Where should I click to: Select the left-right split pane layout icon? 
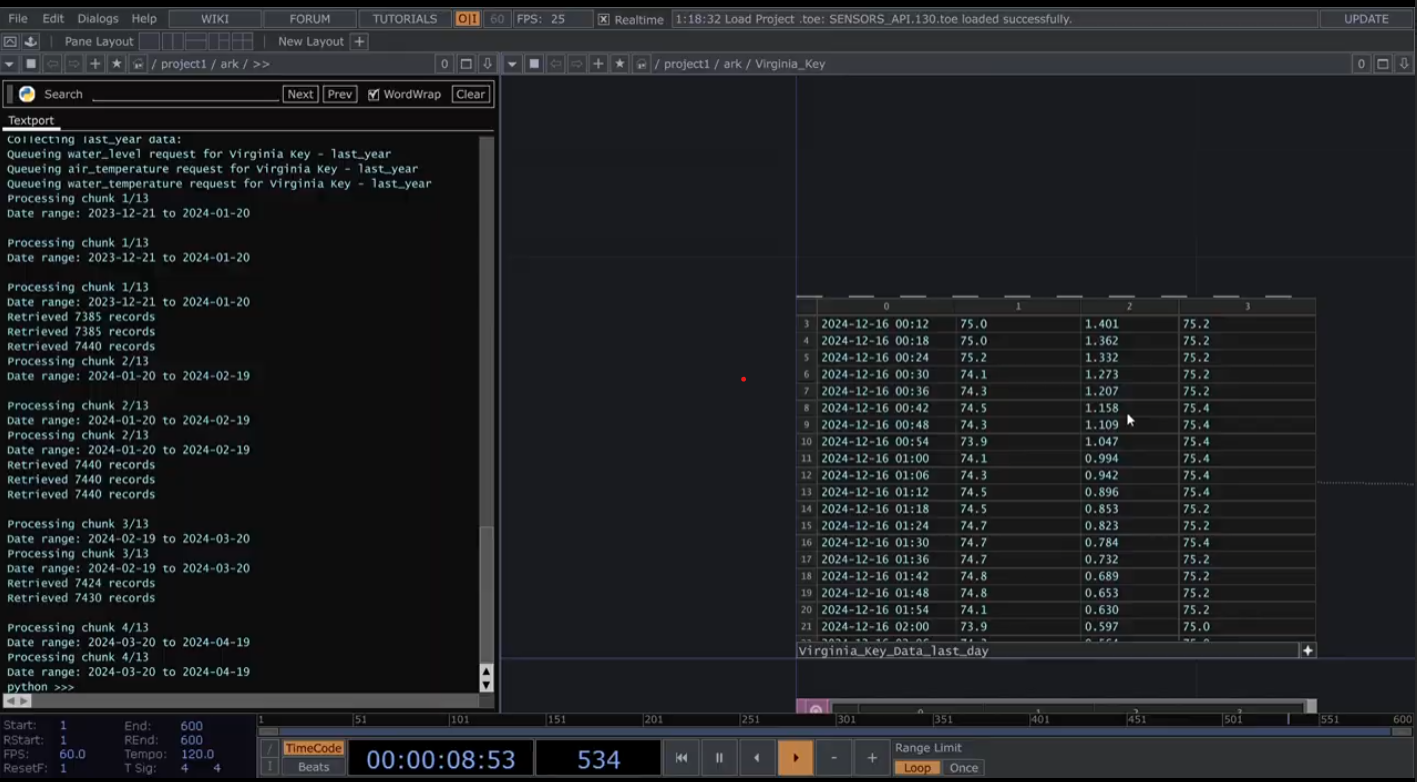(x=173, y=41)
